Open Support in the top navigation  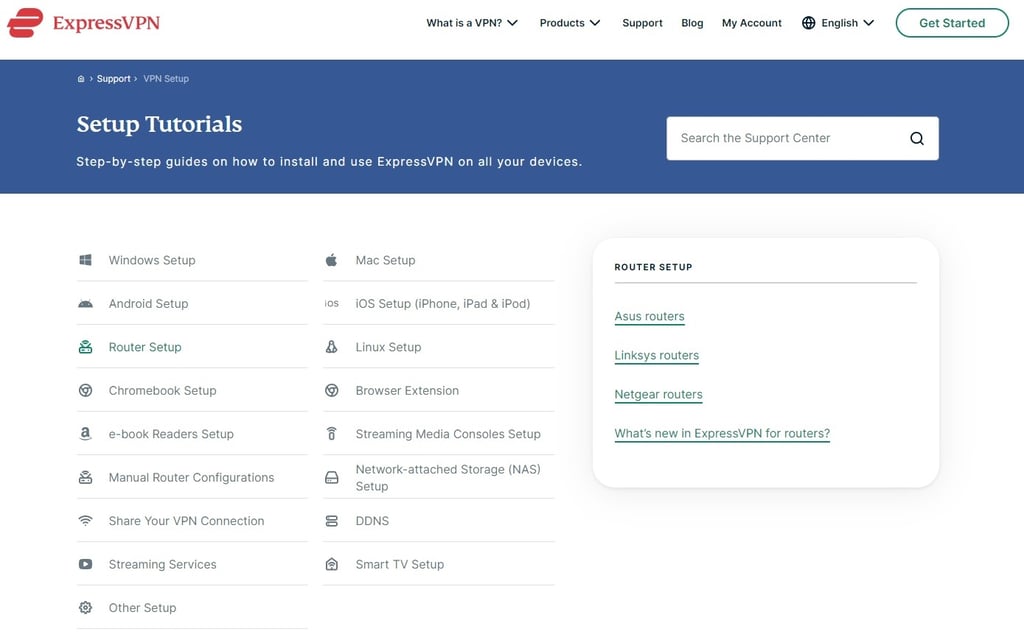point(642,23)
